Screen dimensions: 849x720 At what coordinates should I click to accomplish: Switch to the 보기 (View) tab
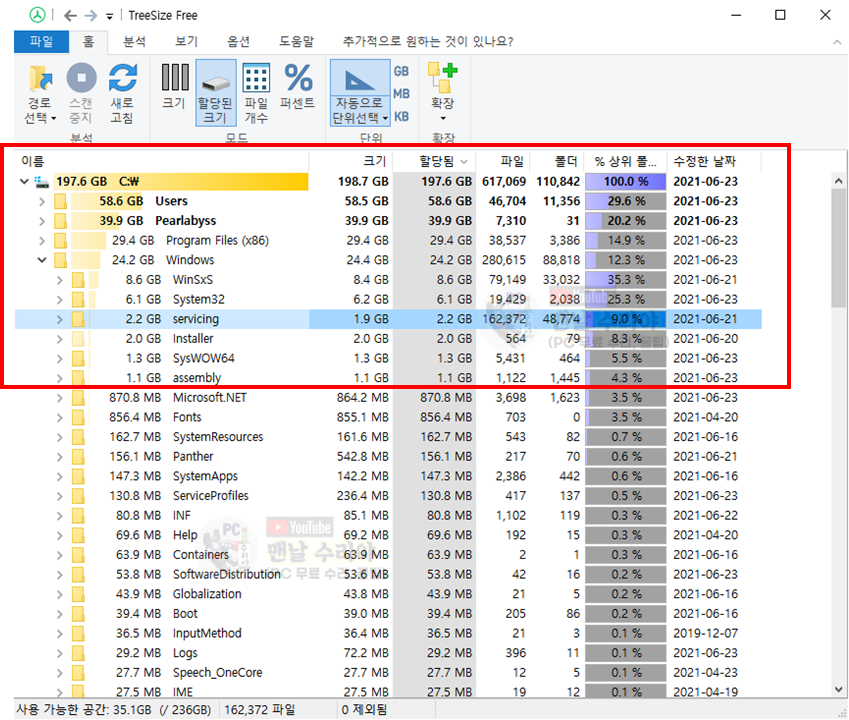point(186,42)
